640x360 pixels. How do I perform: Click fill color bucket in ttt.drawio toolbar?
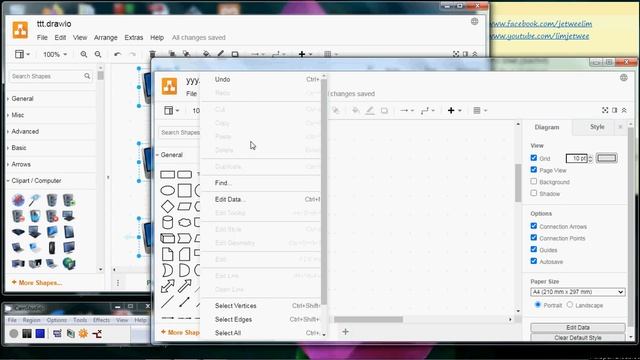tap(206, 54)
